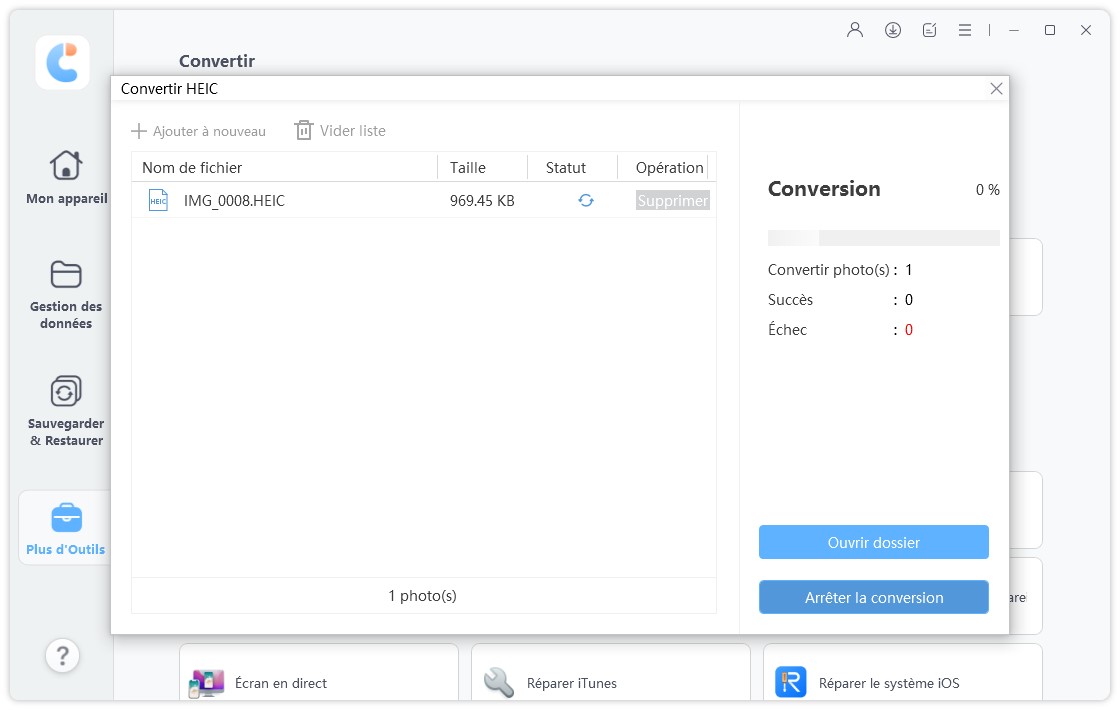Click the 0 % progress value
Viewport: 1120px width, 710px height.
pos(987,190)
